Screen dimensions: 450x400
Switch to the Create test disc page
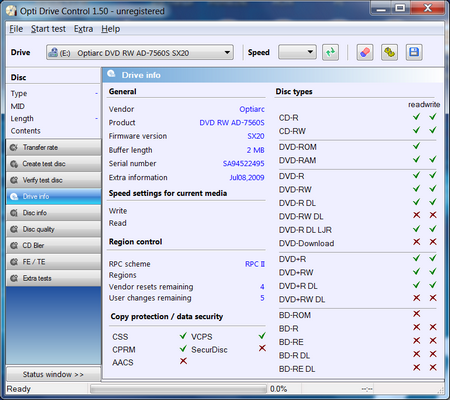click(x=54, y=164)
